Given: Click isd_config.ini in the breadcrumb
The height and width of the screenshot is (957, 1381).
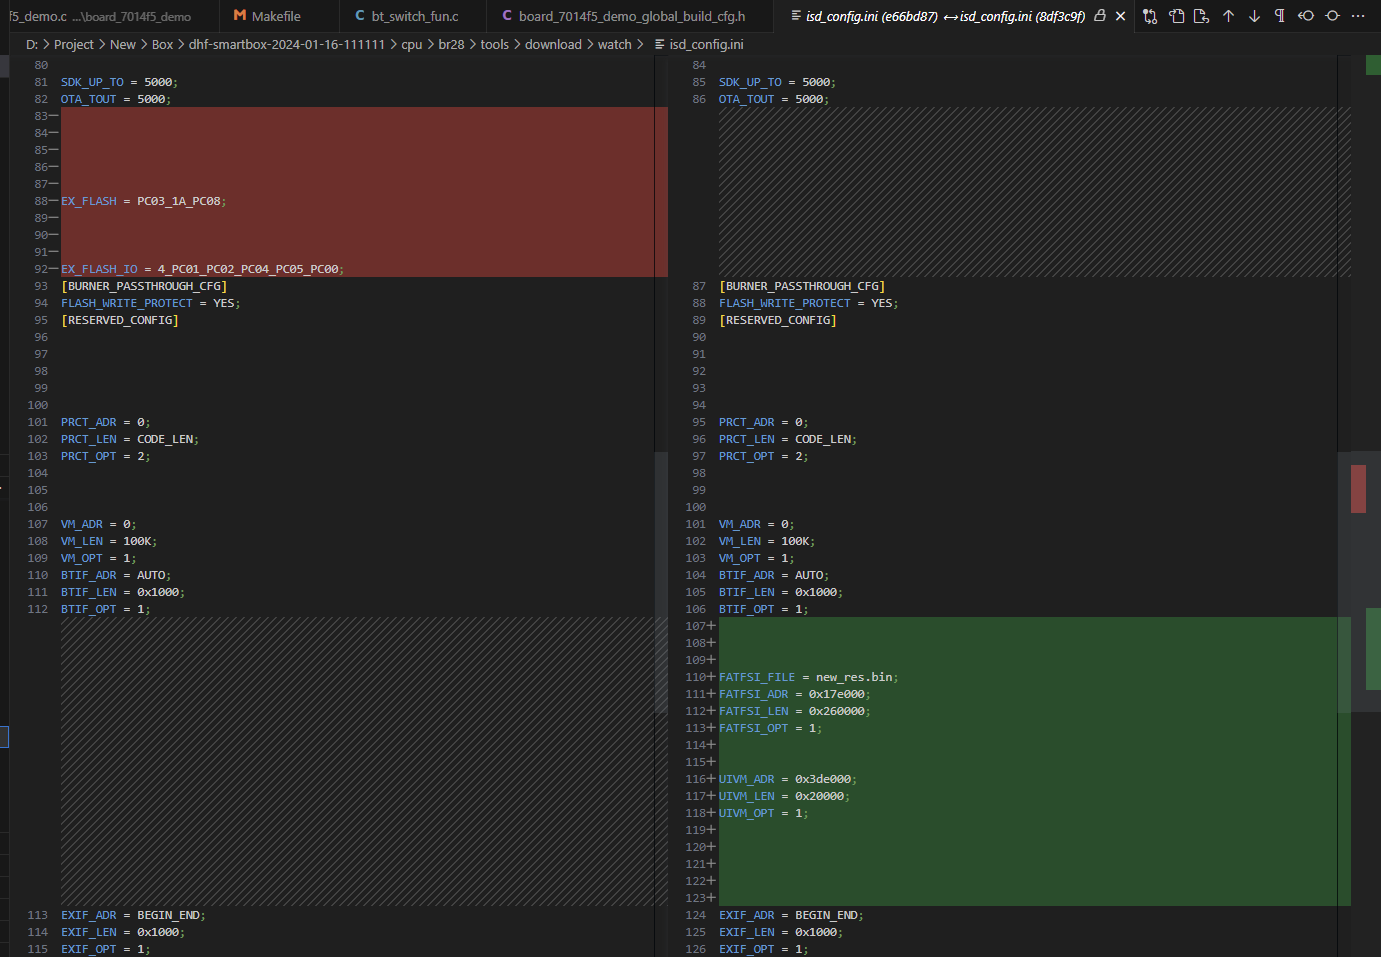Looking at the screenshot, I should coord(706,44).
